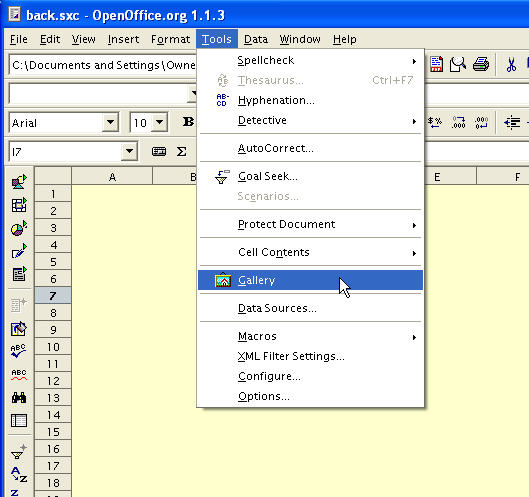Click the Gallery picture icon in menu
Viewport: 529px width, 497px height.
(x=223, y=280)
